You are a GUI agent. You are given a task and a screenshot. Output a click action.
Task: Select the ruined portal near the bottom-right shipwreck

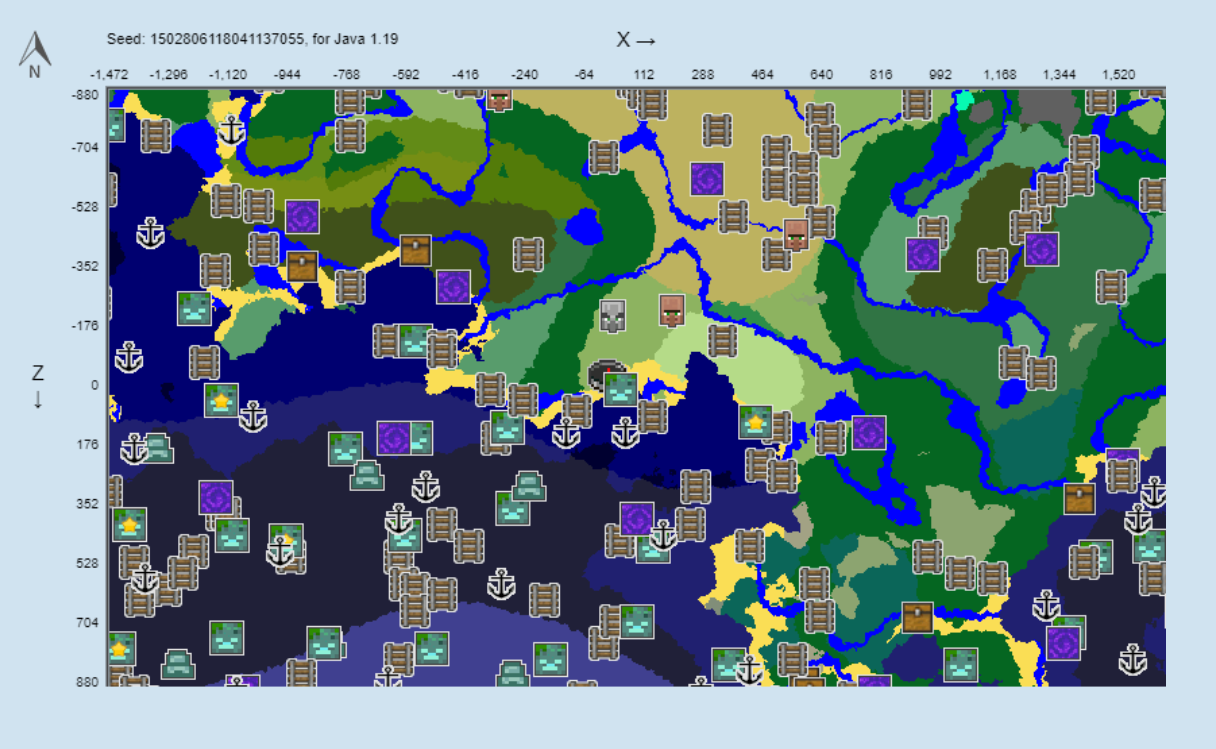tap(1063, 642)
